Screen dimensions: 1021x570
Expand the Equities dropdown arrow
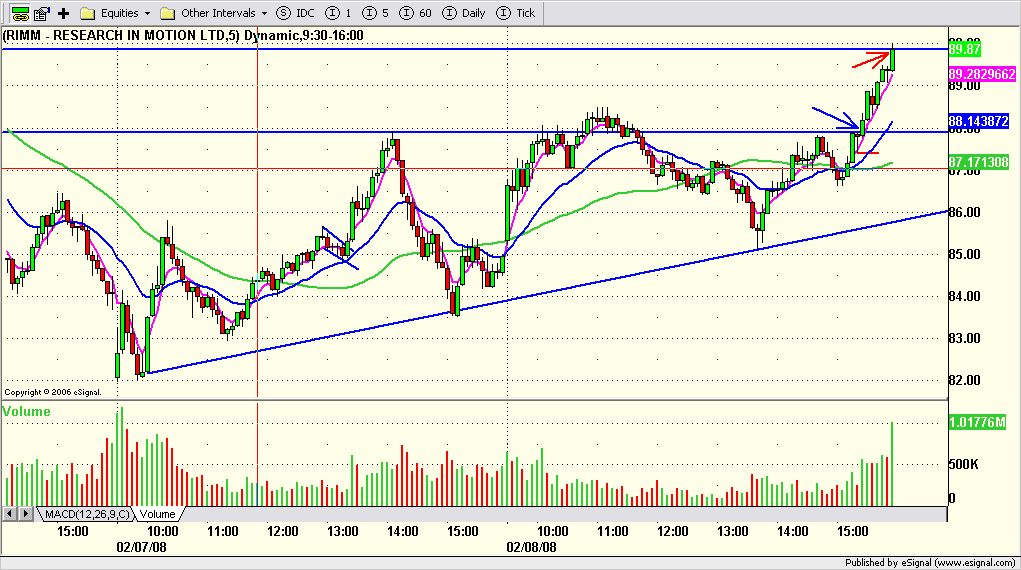(x=147, y=14)
